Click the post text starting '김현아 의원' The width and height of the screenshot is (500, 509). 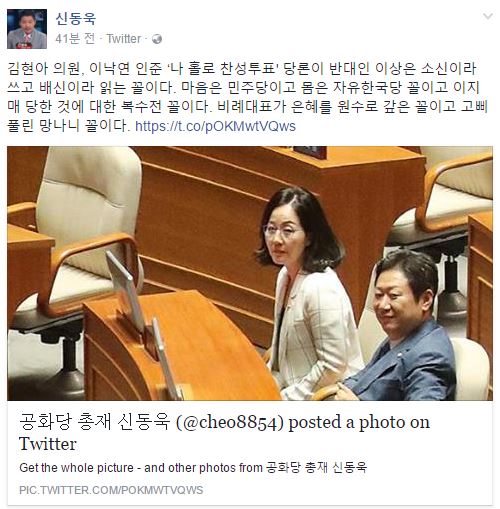point(247,97)
